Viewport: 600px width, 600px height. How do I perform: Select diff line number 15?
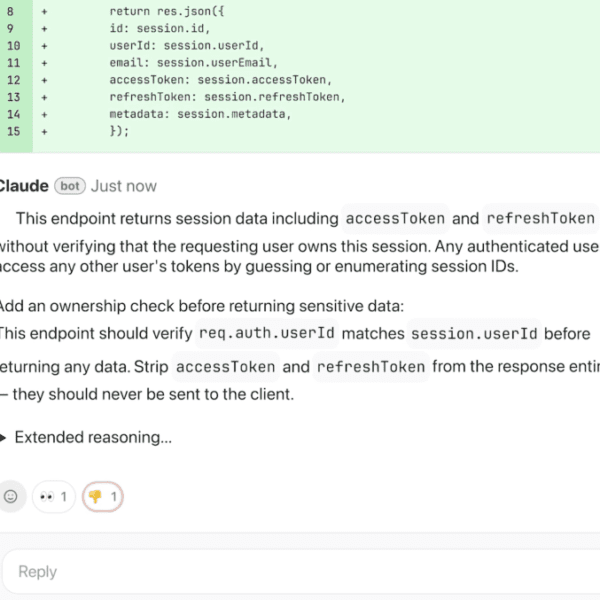click(13, 131)
